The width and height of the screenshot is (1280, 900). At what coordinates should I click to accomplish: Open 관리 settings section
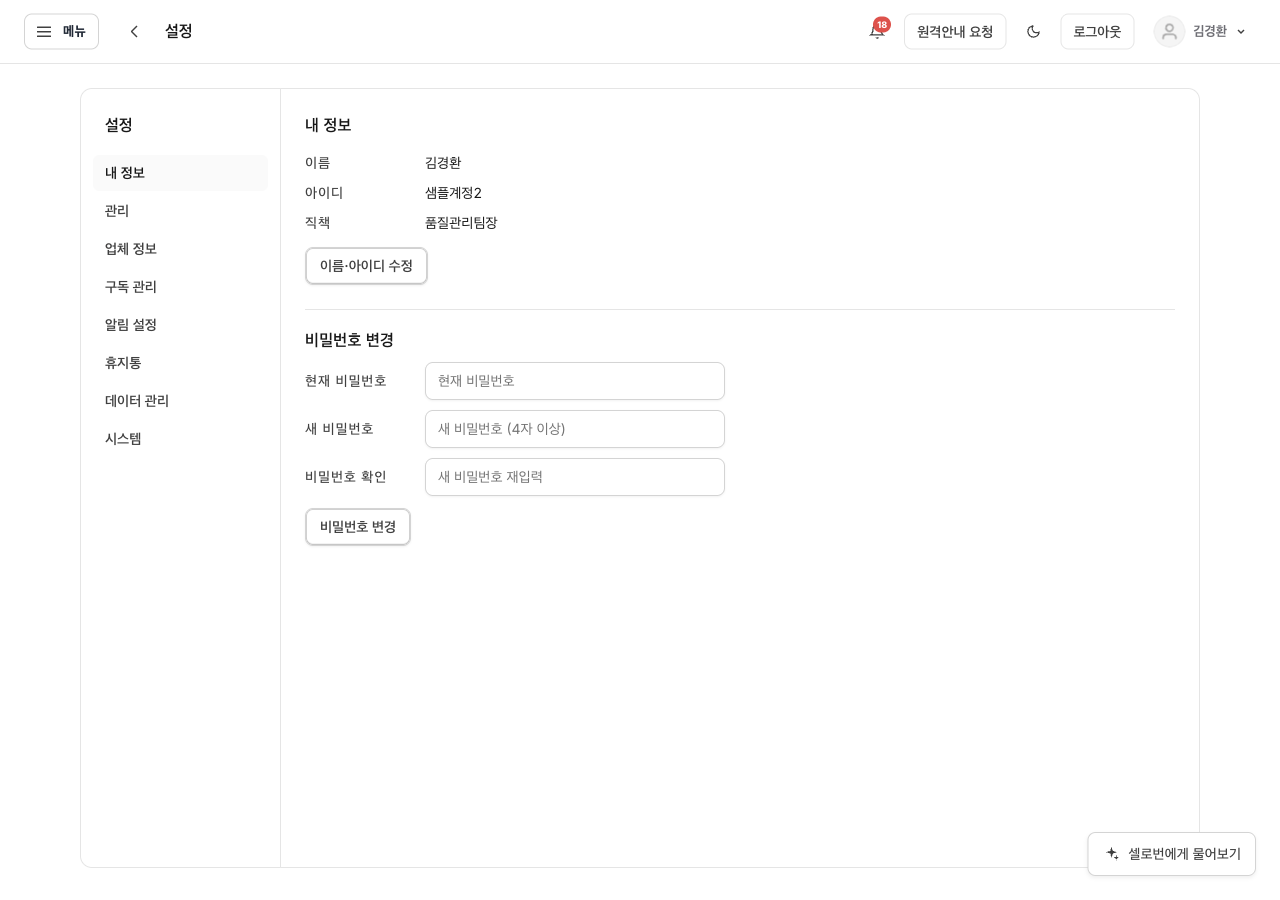[180, 211]
